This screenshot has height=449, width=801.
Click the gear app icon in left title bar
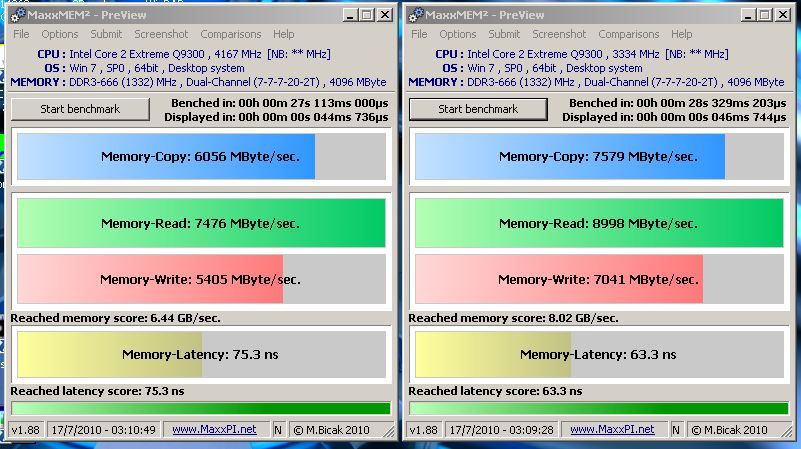click(18, 15)
